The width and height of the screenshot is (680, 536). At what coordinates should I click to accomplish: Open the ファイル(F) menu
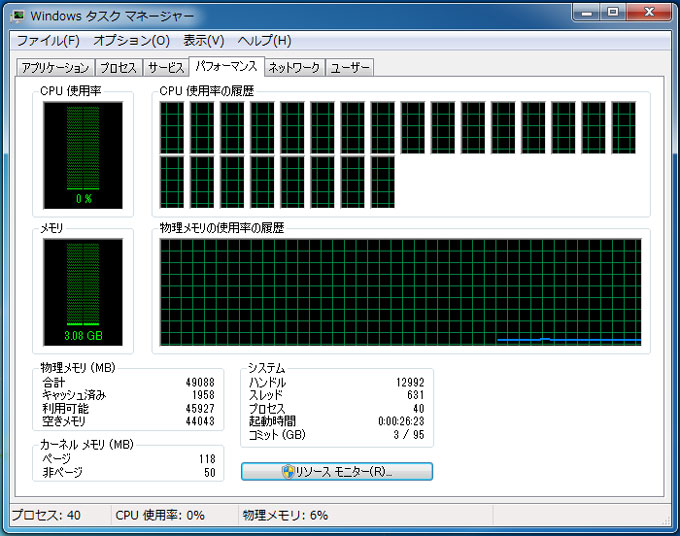pyautogui.click(x=48, y=41)
